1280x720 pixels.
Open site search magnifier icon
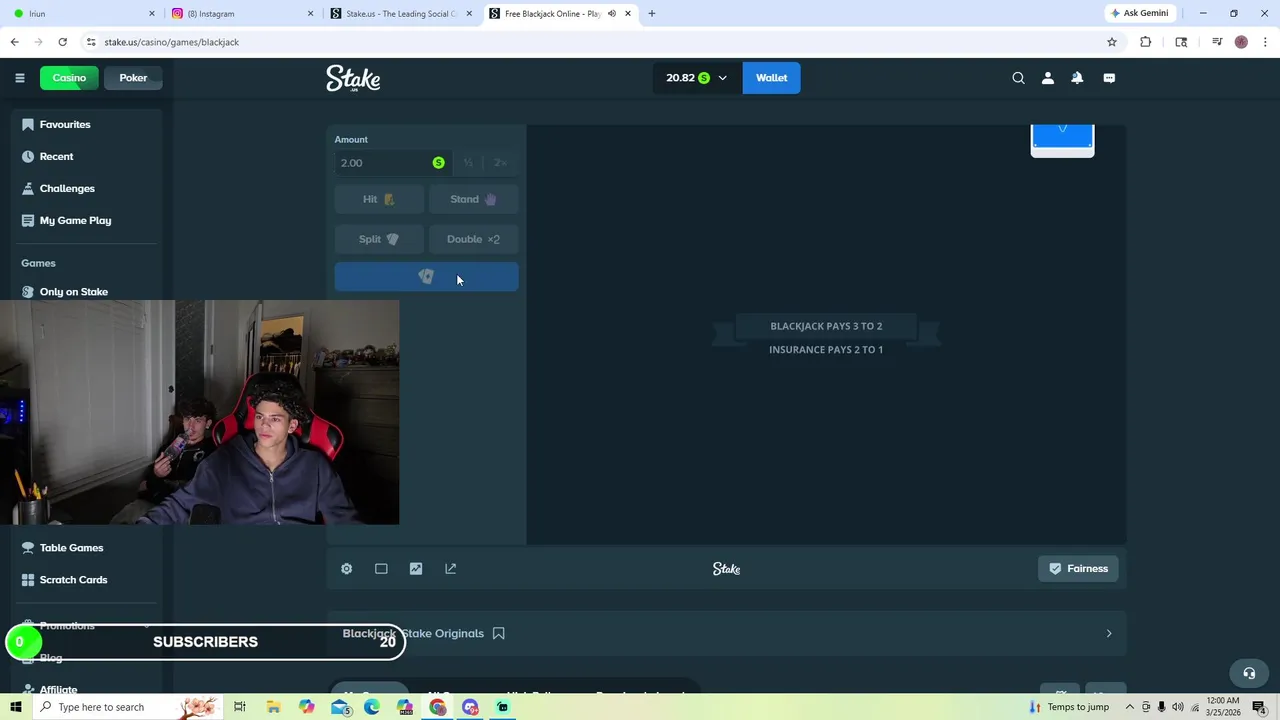click(x=1018, y=78)
